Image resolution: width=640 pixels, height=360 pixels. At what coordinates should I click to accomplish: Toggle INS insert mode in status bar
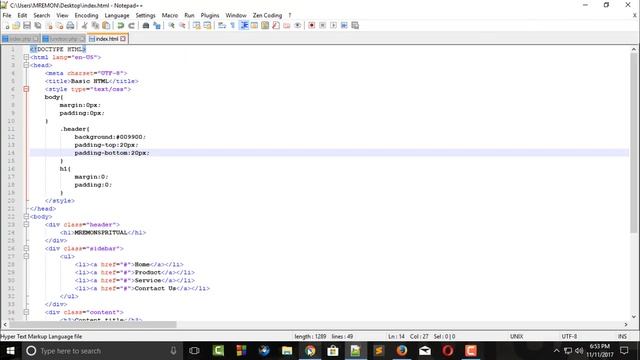[x=622, y=337]
